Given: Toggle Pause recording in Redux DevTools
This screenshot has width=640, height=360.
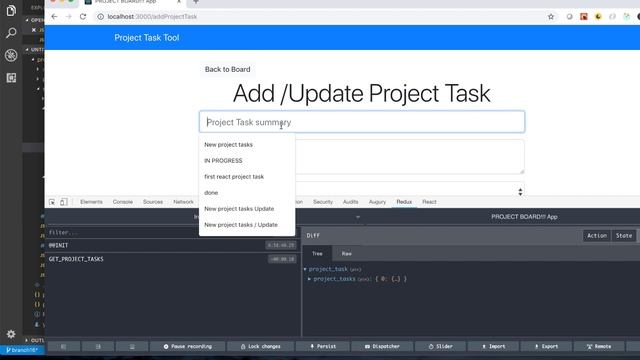Looking at the screenshot, I should (188, 346).
